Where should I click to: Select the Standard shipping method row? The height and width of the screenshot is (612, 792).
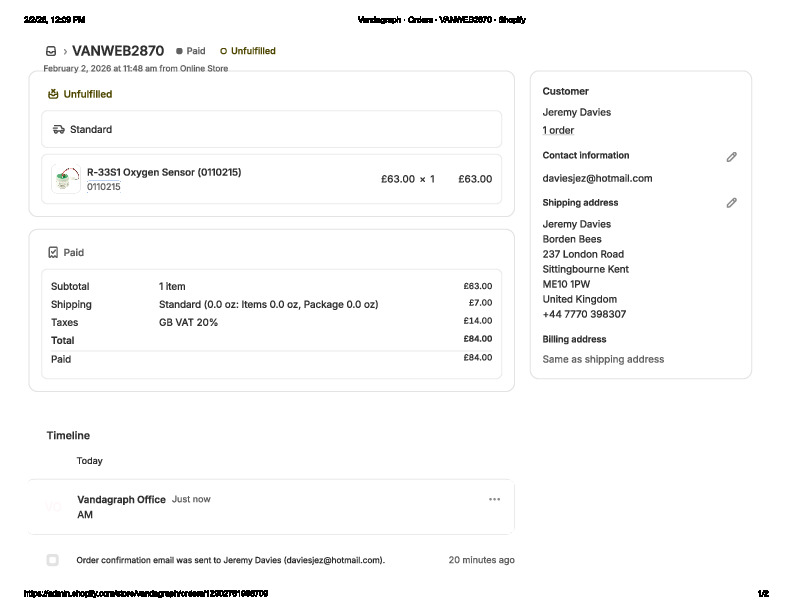(271, 130)
